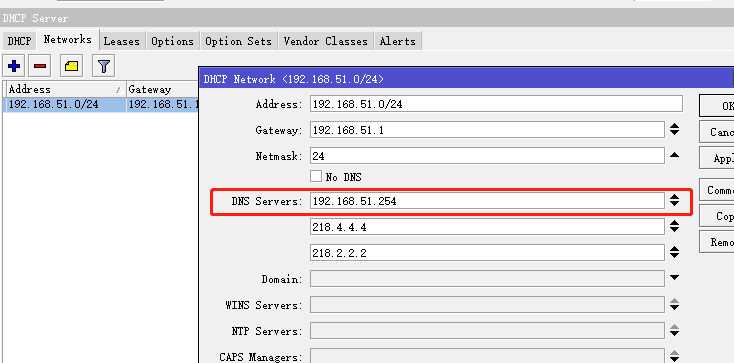Viewport: 734px width, 363px height.
Task: Toggle arrows beside DNS server 218.2.2.2
Action: tap(674, 253)
